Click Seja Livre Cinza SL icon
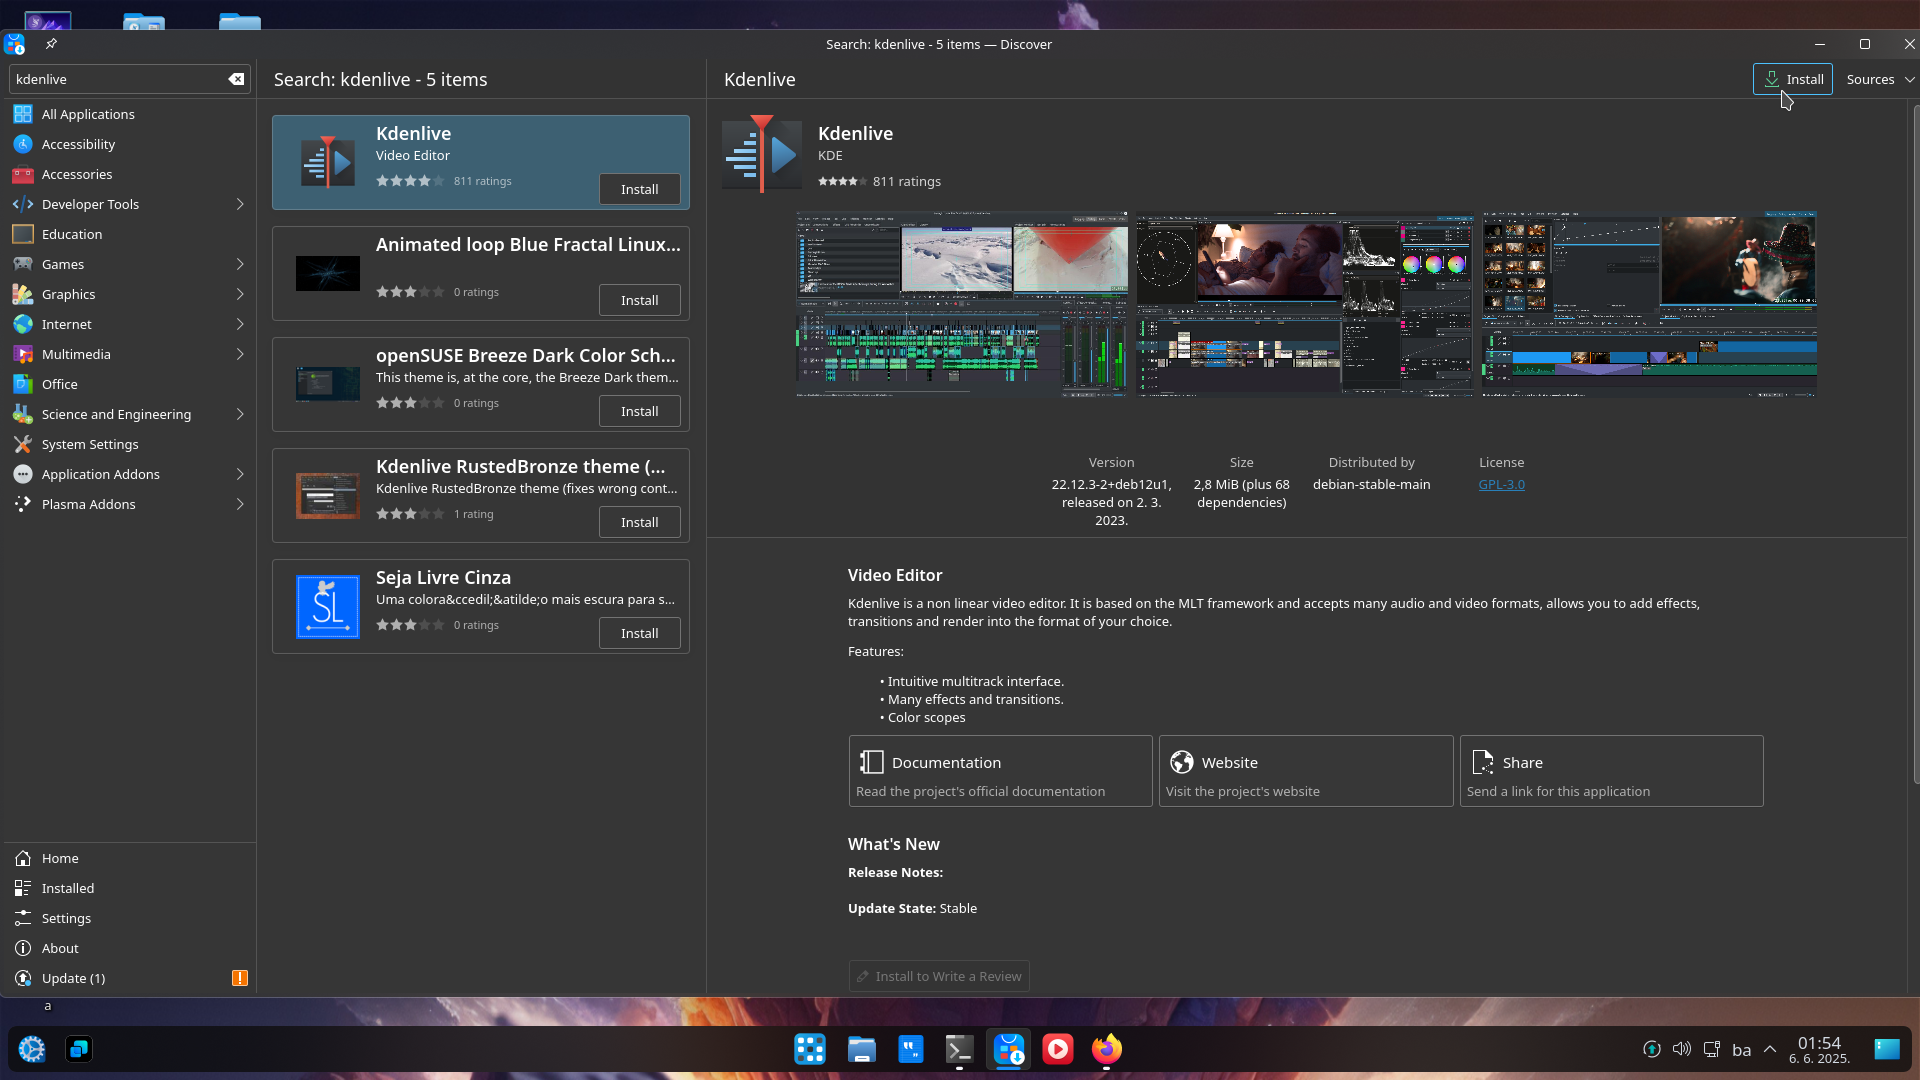The width and height of the screenshot is (1920, 1080). coord(328,606)
